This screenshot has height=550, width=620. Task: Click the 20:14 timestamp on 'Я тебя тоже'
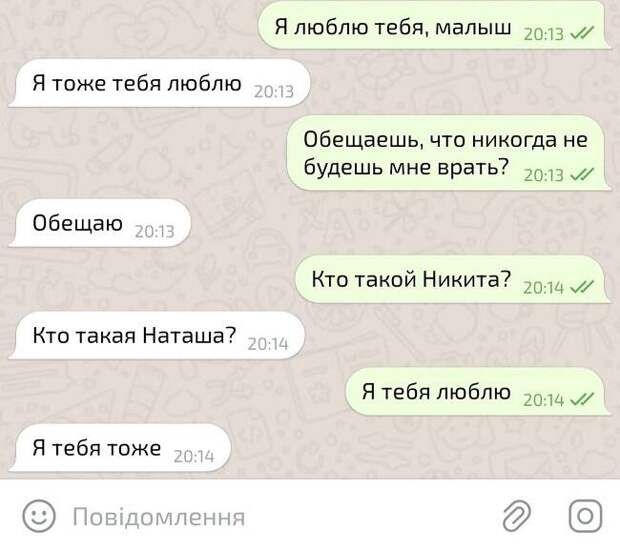pos(194,456)
